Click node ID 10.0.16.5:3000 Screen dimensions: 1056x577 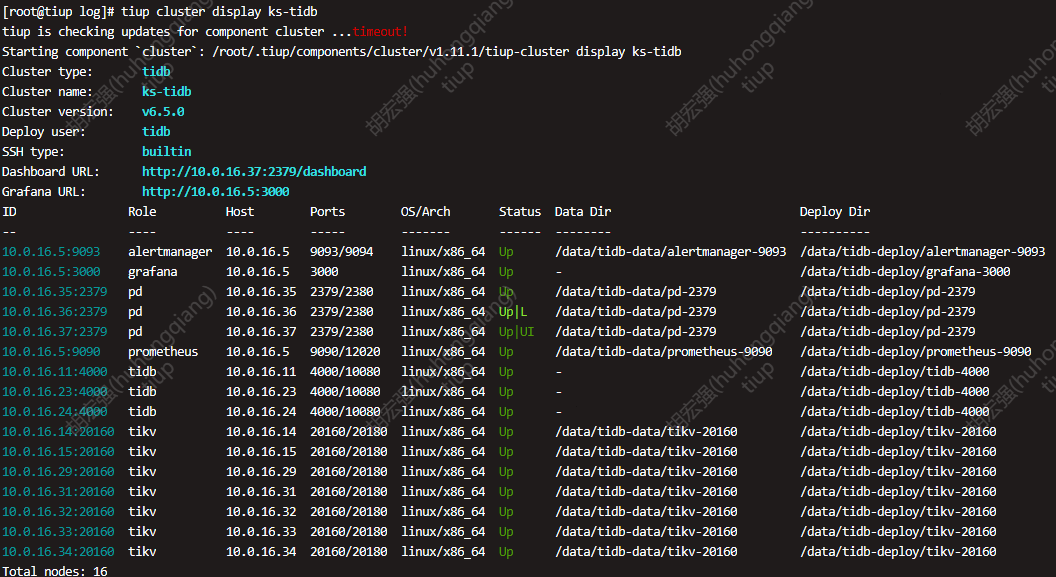click(x=51, y=272)
